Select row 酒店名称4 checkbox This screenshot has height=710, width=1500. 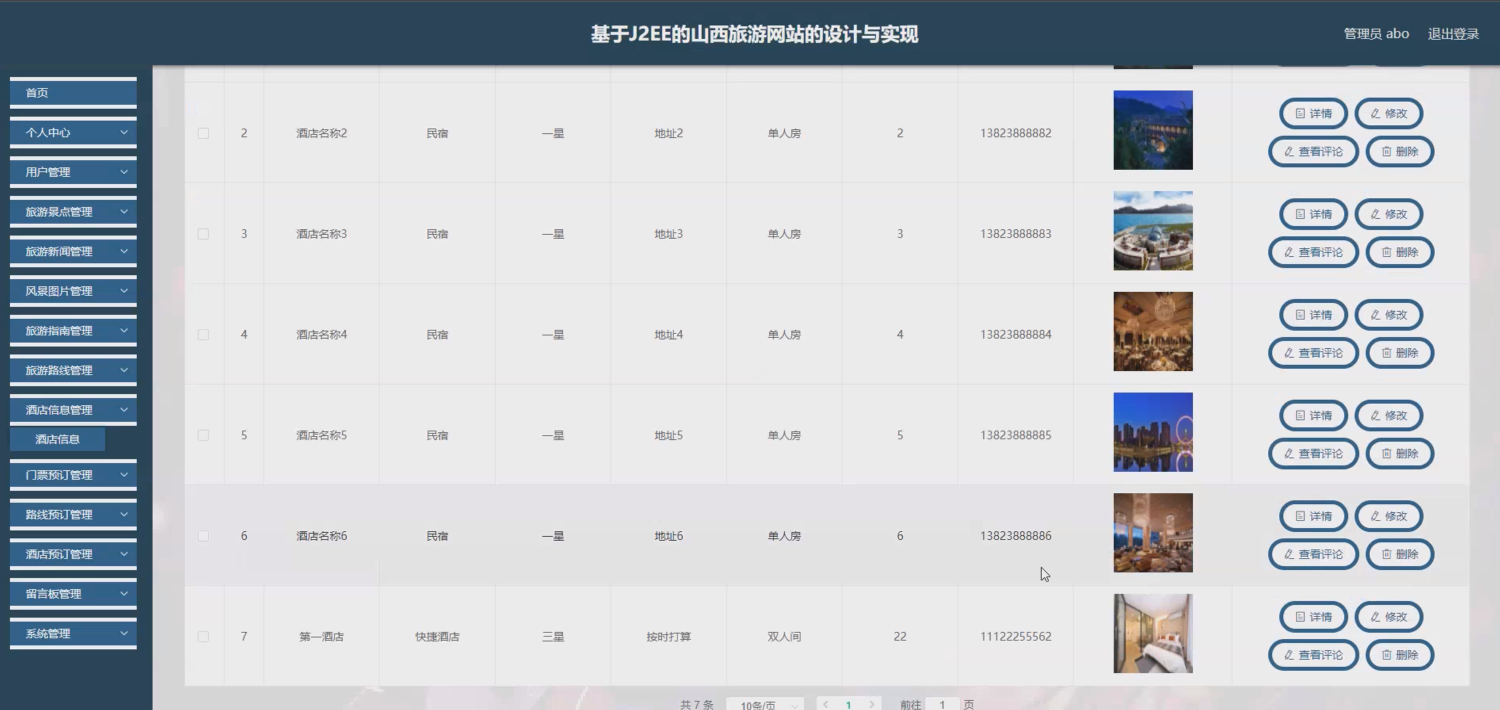pyautogui.click(x=204, y=335)
